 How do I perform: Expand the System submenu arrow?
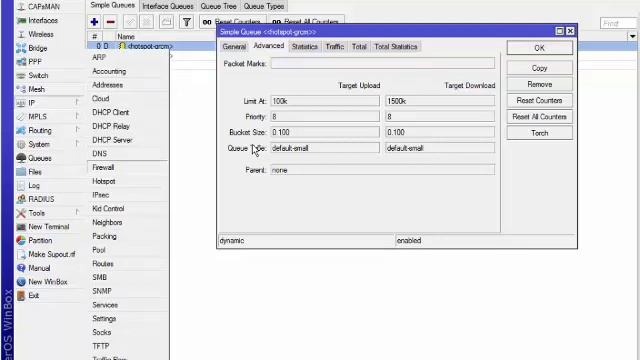77,144
